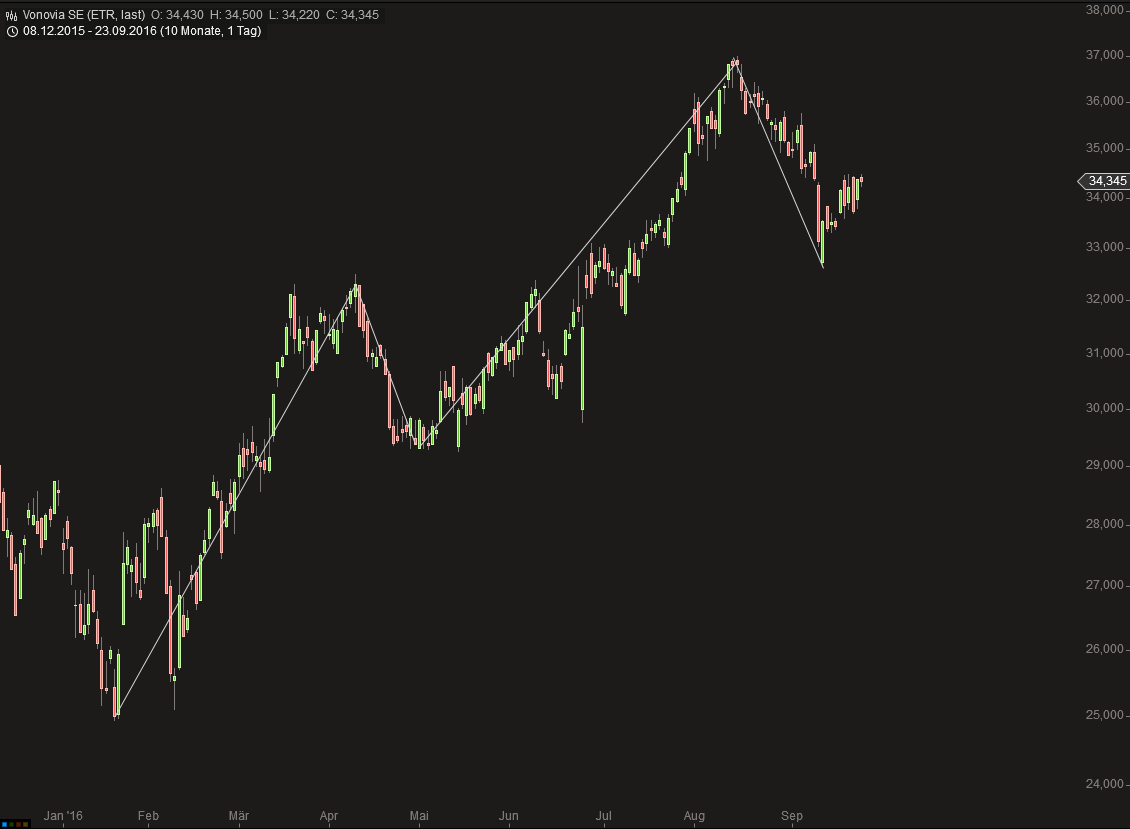Click the Feb time axis label

point(148,816)
